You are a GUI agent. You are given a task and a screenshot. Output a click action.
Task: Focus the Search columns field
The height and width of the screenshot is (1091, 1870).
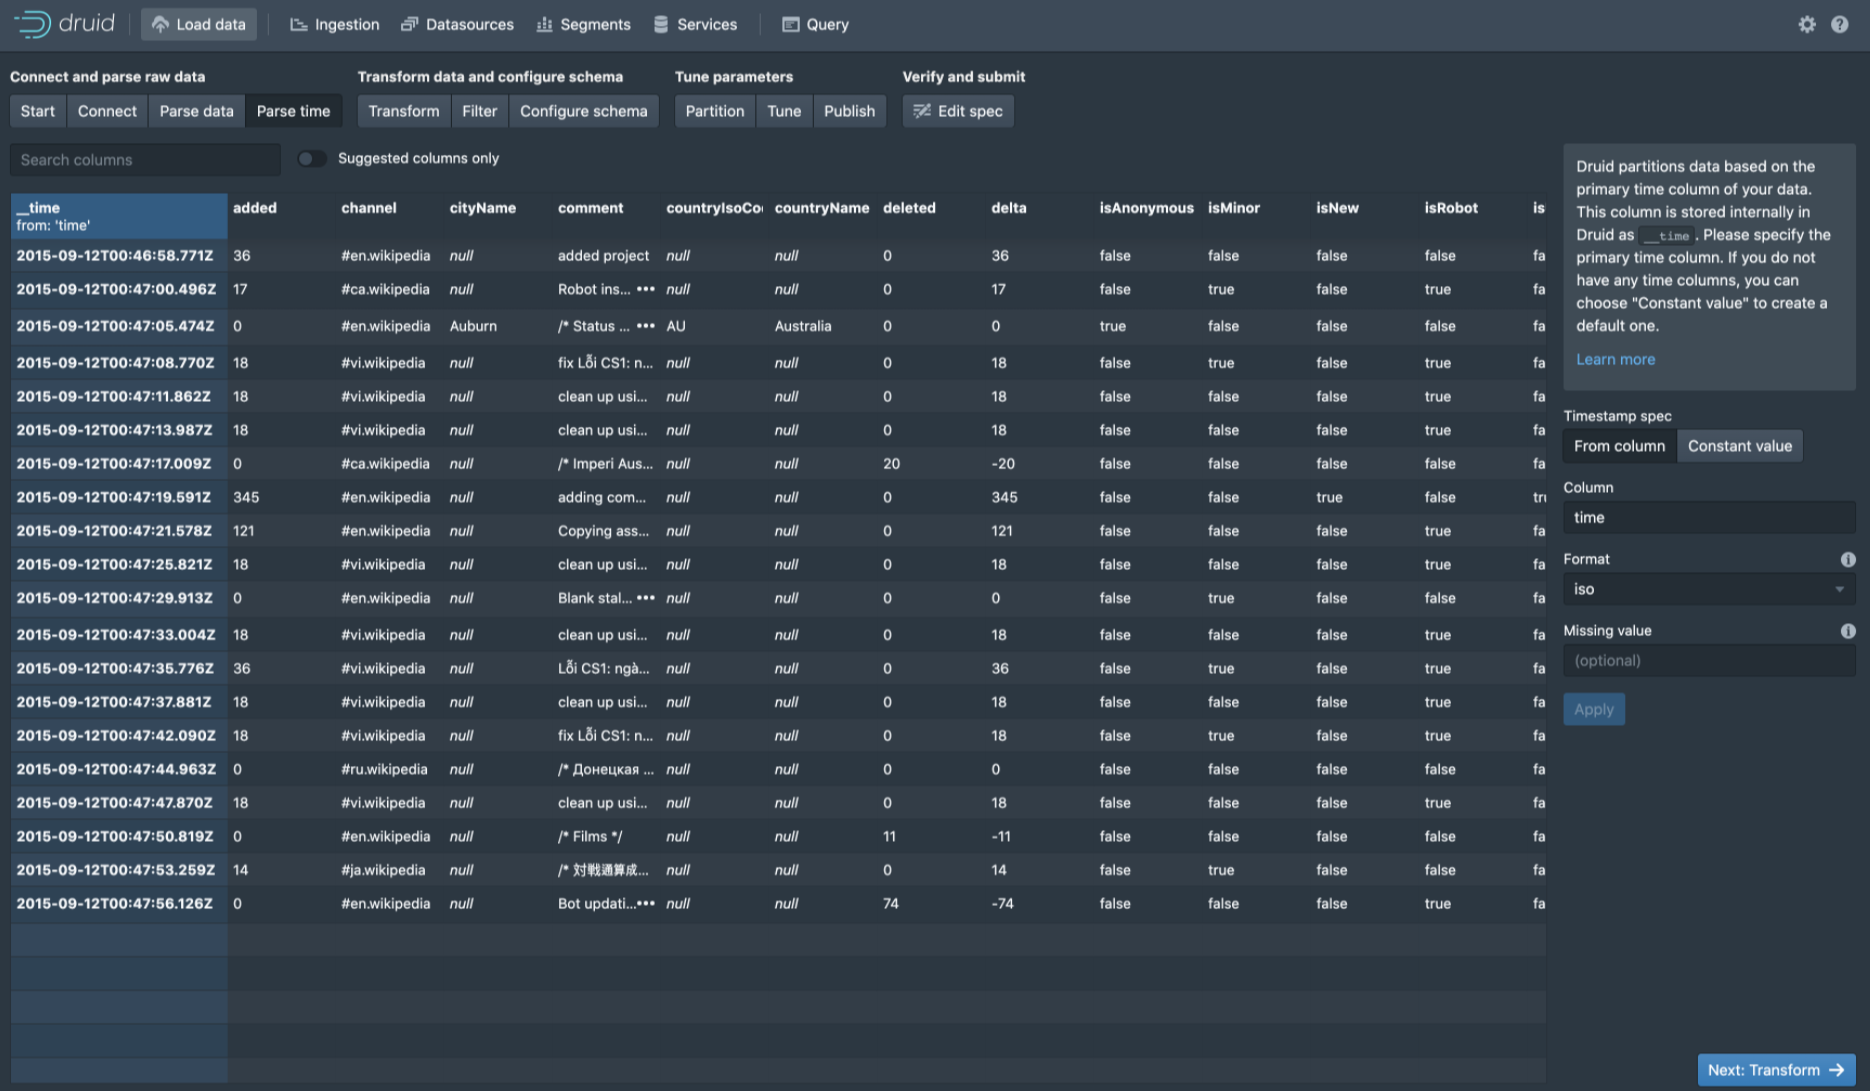coord(145,160)
